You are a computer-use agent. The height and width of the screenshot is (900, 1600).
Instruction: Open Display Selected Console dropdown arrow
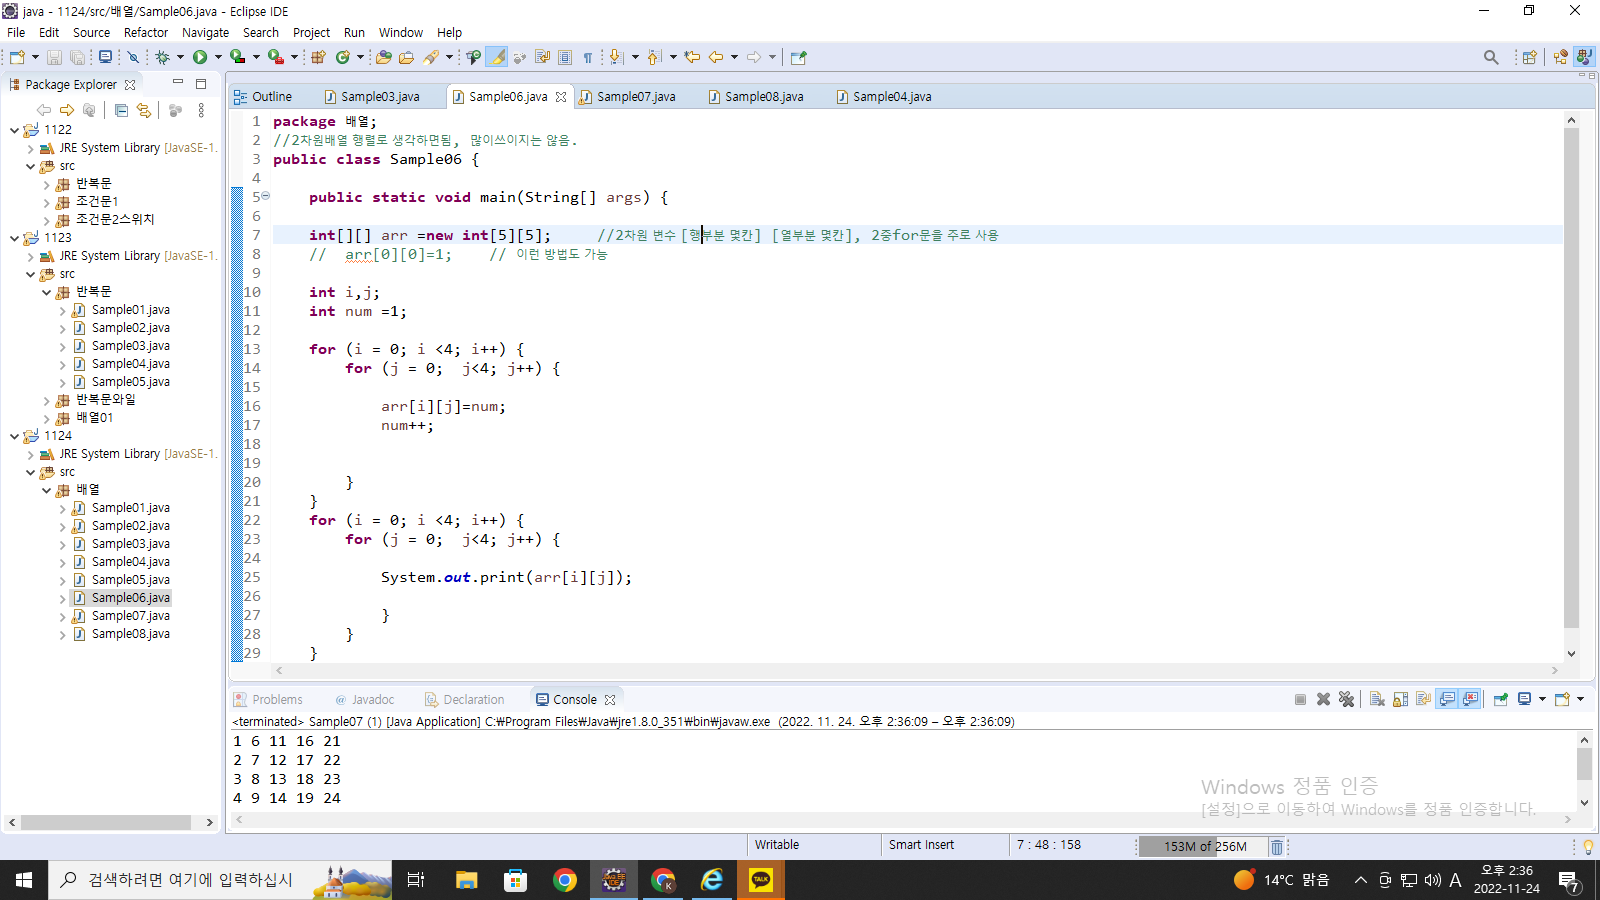[x=1542, y=699]
